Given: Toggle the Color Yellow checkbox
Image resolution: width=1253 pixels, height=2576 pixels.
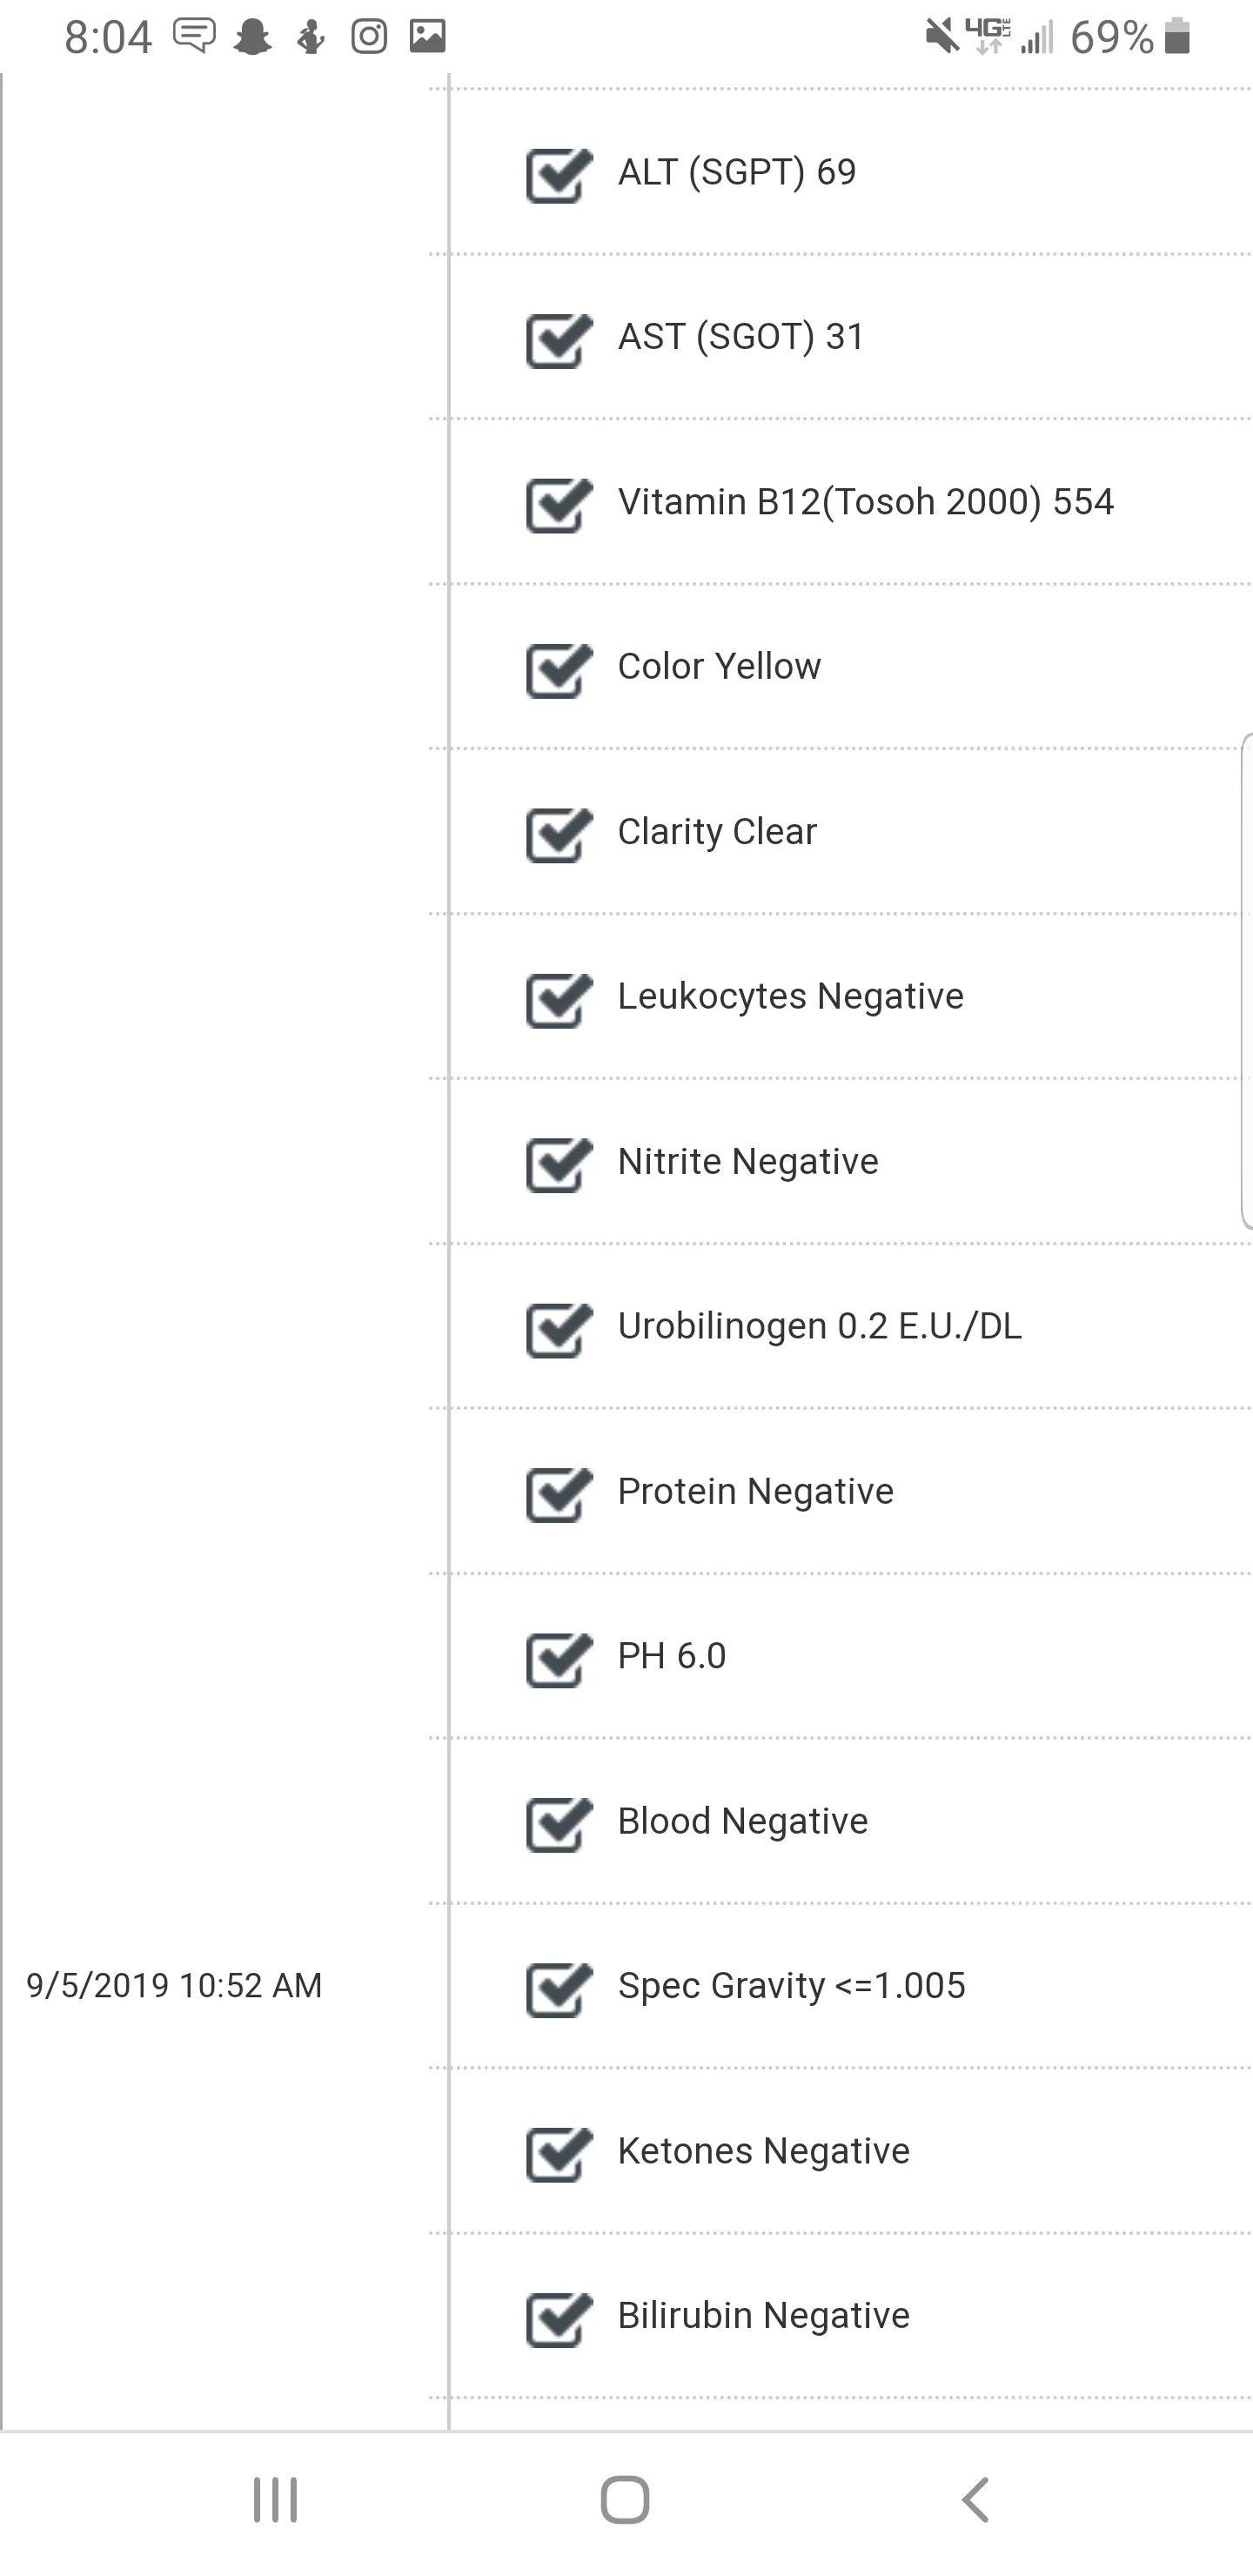Looking at the screenshot, I should pos(558,669).
